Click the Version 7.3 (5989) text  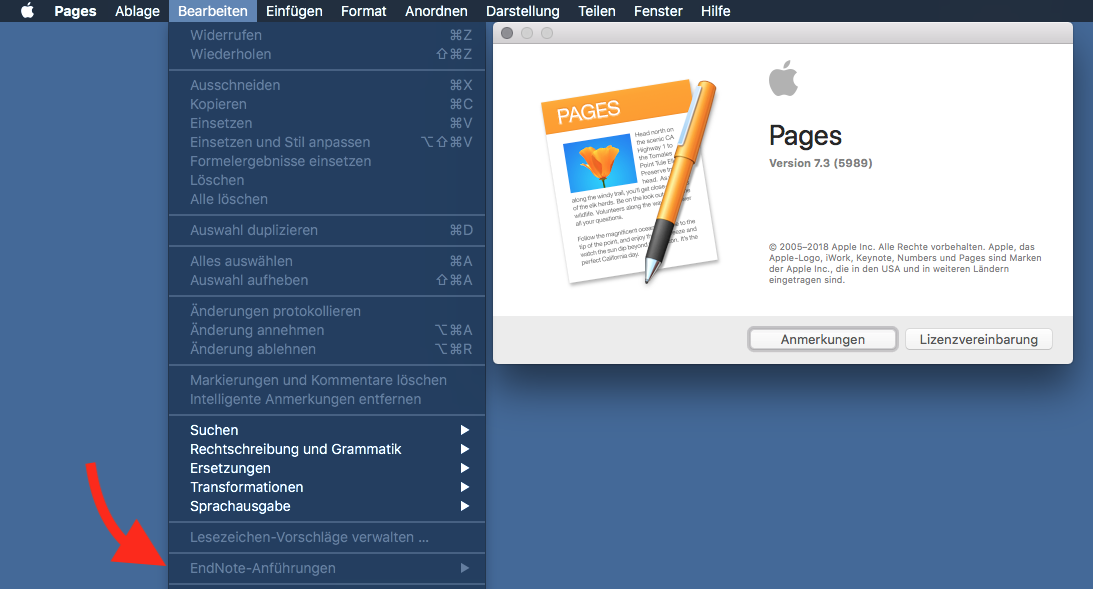(820, 163)
